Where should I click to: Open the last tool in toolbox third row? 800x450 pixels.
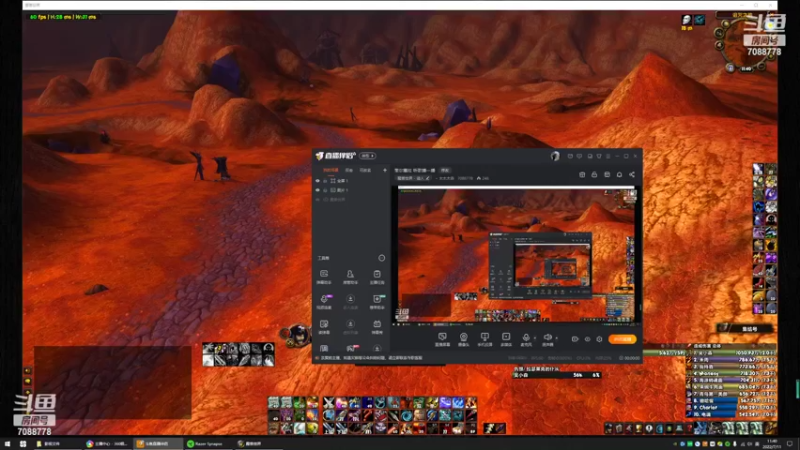tap(377, 327)
